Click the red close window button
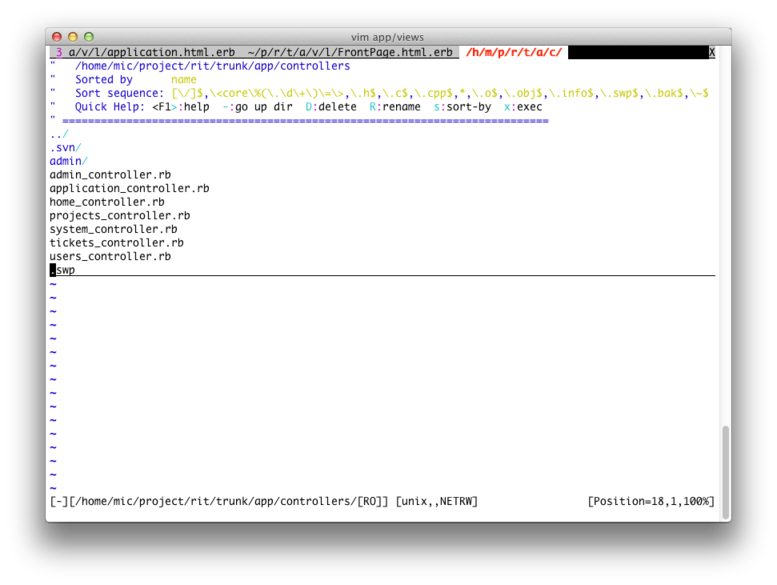This screenshot has height=585, width=777. click(x=57, y=37)
